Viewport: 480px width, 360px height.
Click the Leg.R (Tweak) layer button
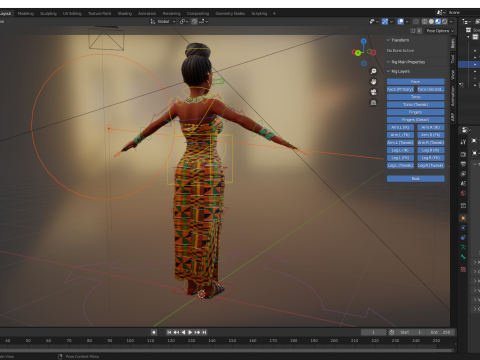coord(431,166)
